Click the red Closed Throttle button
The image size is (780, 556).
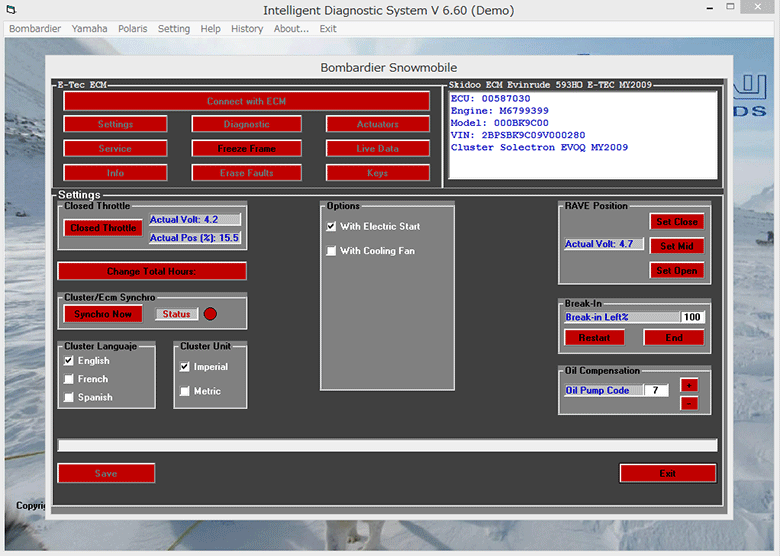tap(103, 228)
